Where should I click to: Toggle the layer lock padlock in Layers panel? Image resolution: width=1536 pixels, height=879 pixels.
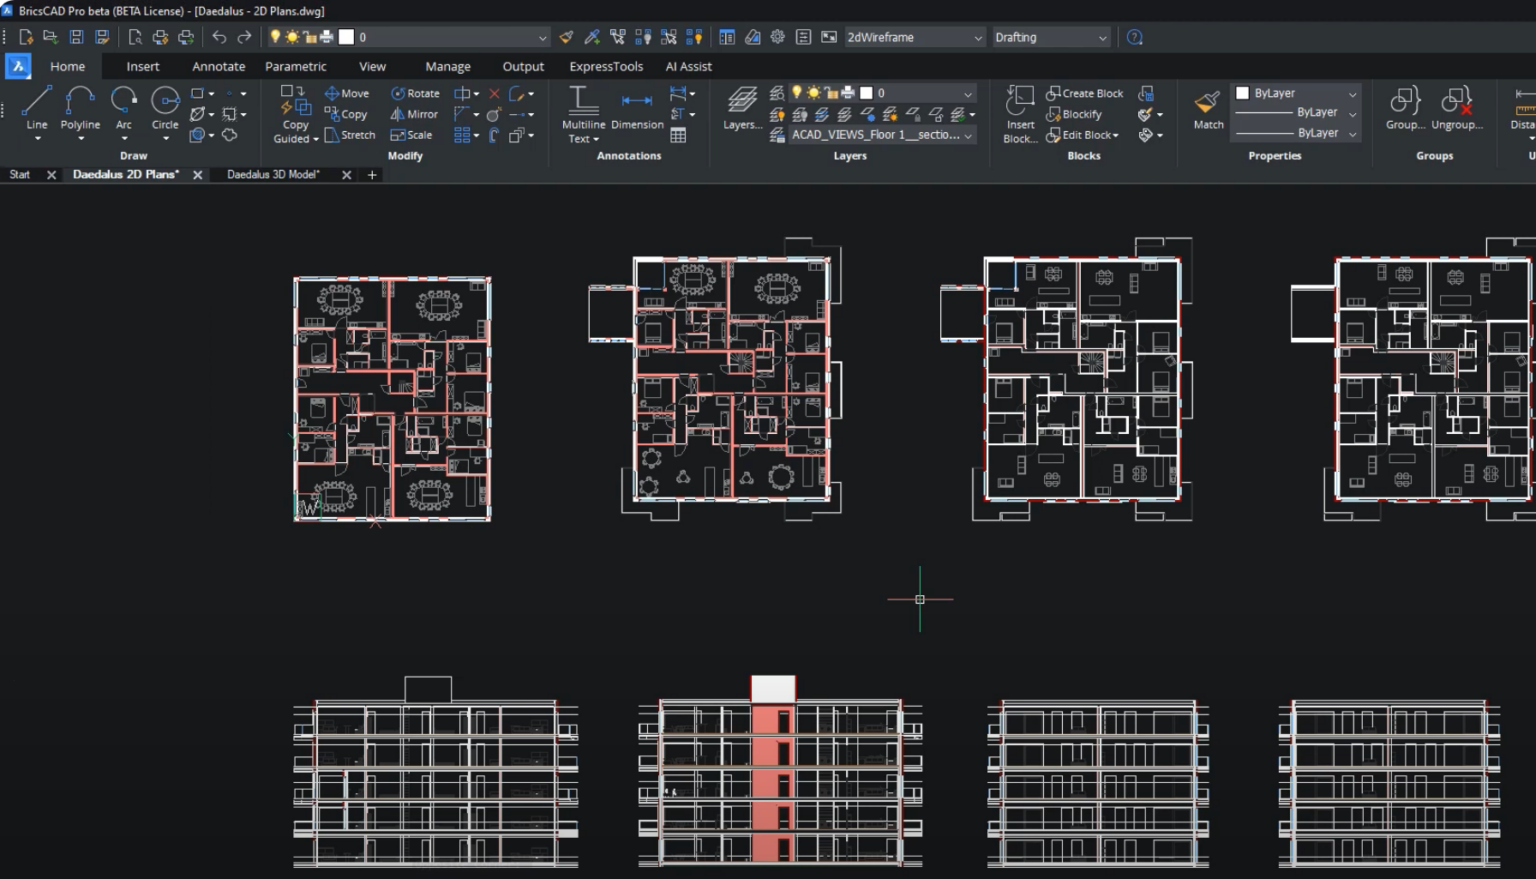(x=831, y=93)
